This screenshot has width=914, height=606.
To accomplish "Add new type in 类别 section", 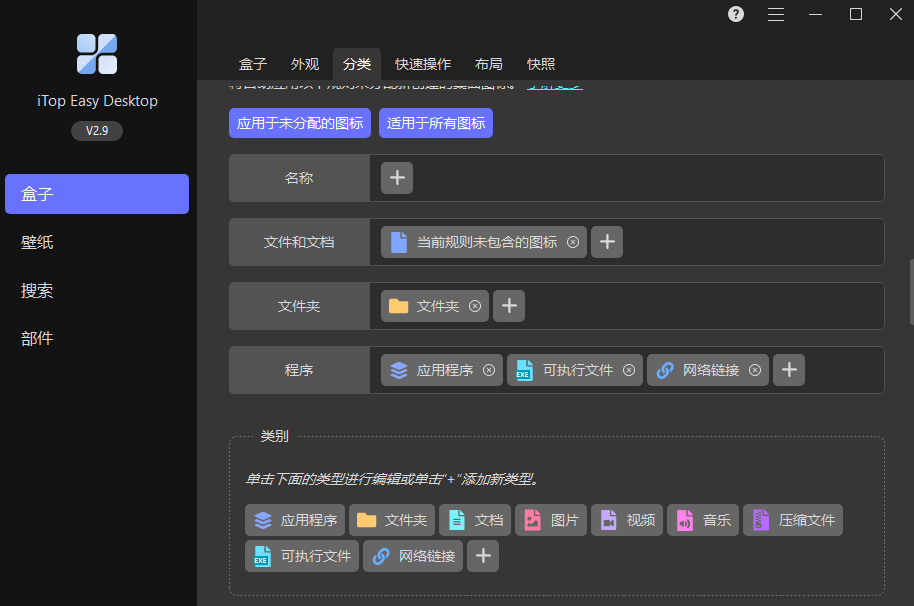I will (483, 556).
